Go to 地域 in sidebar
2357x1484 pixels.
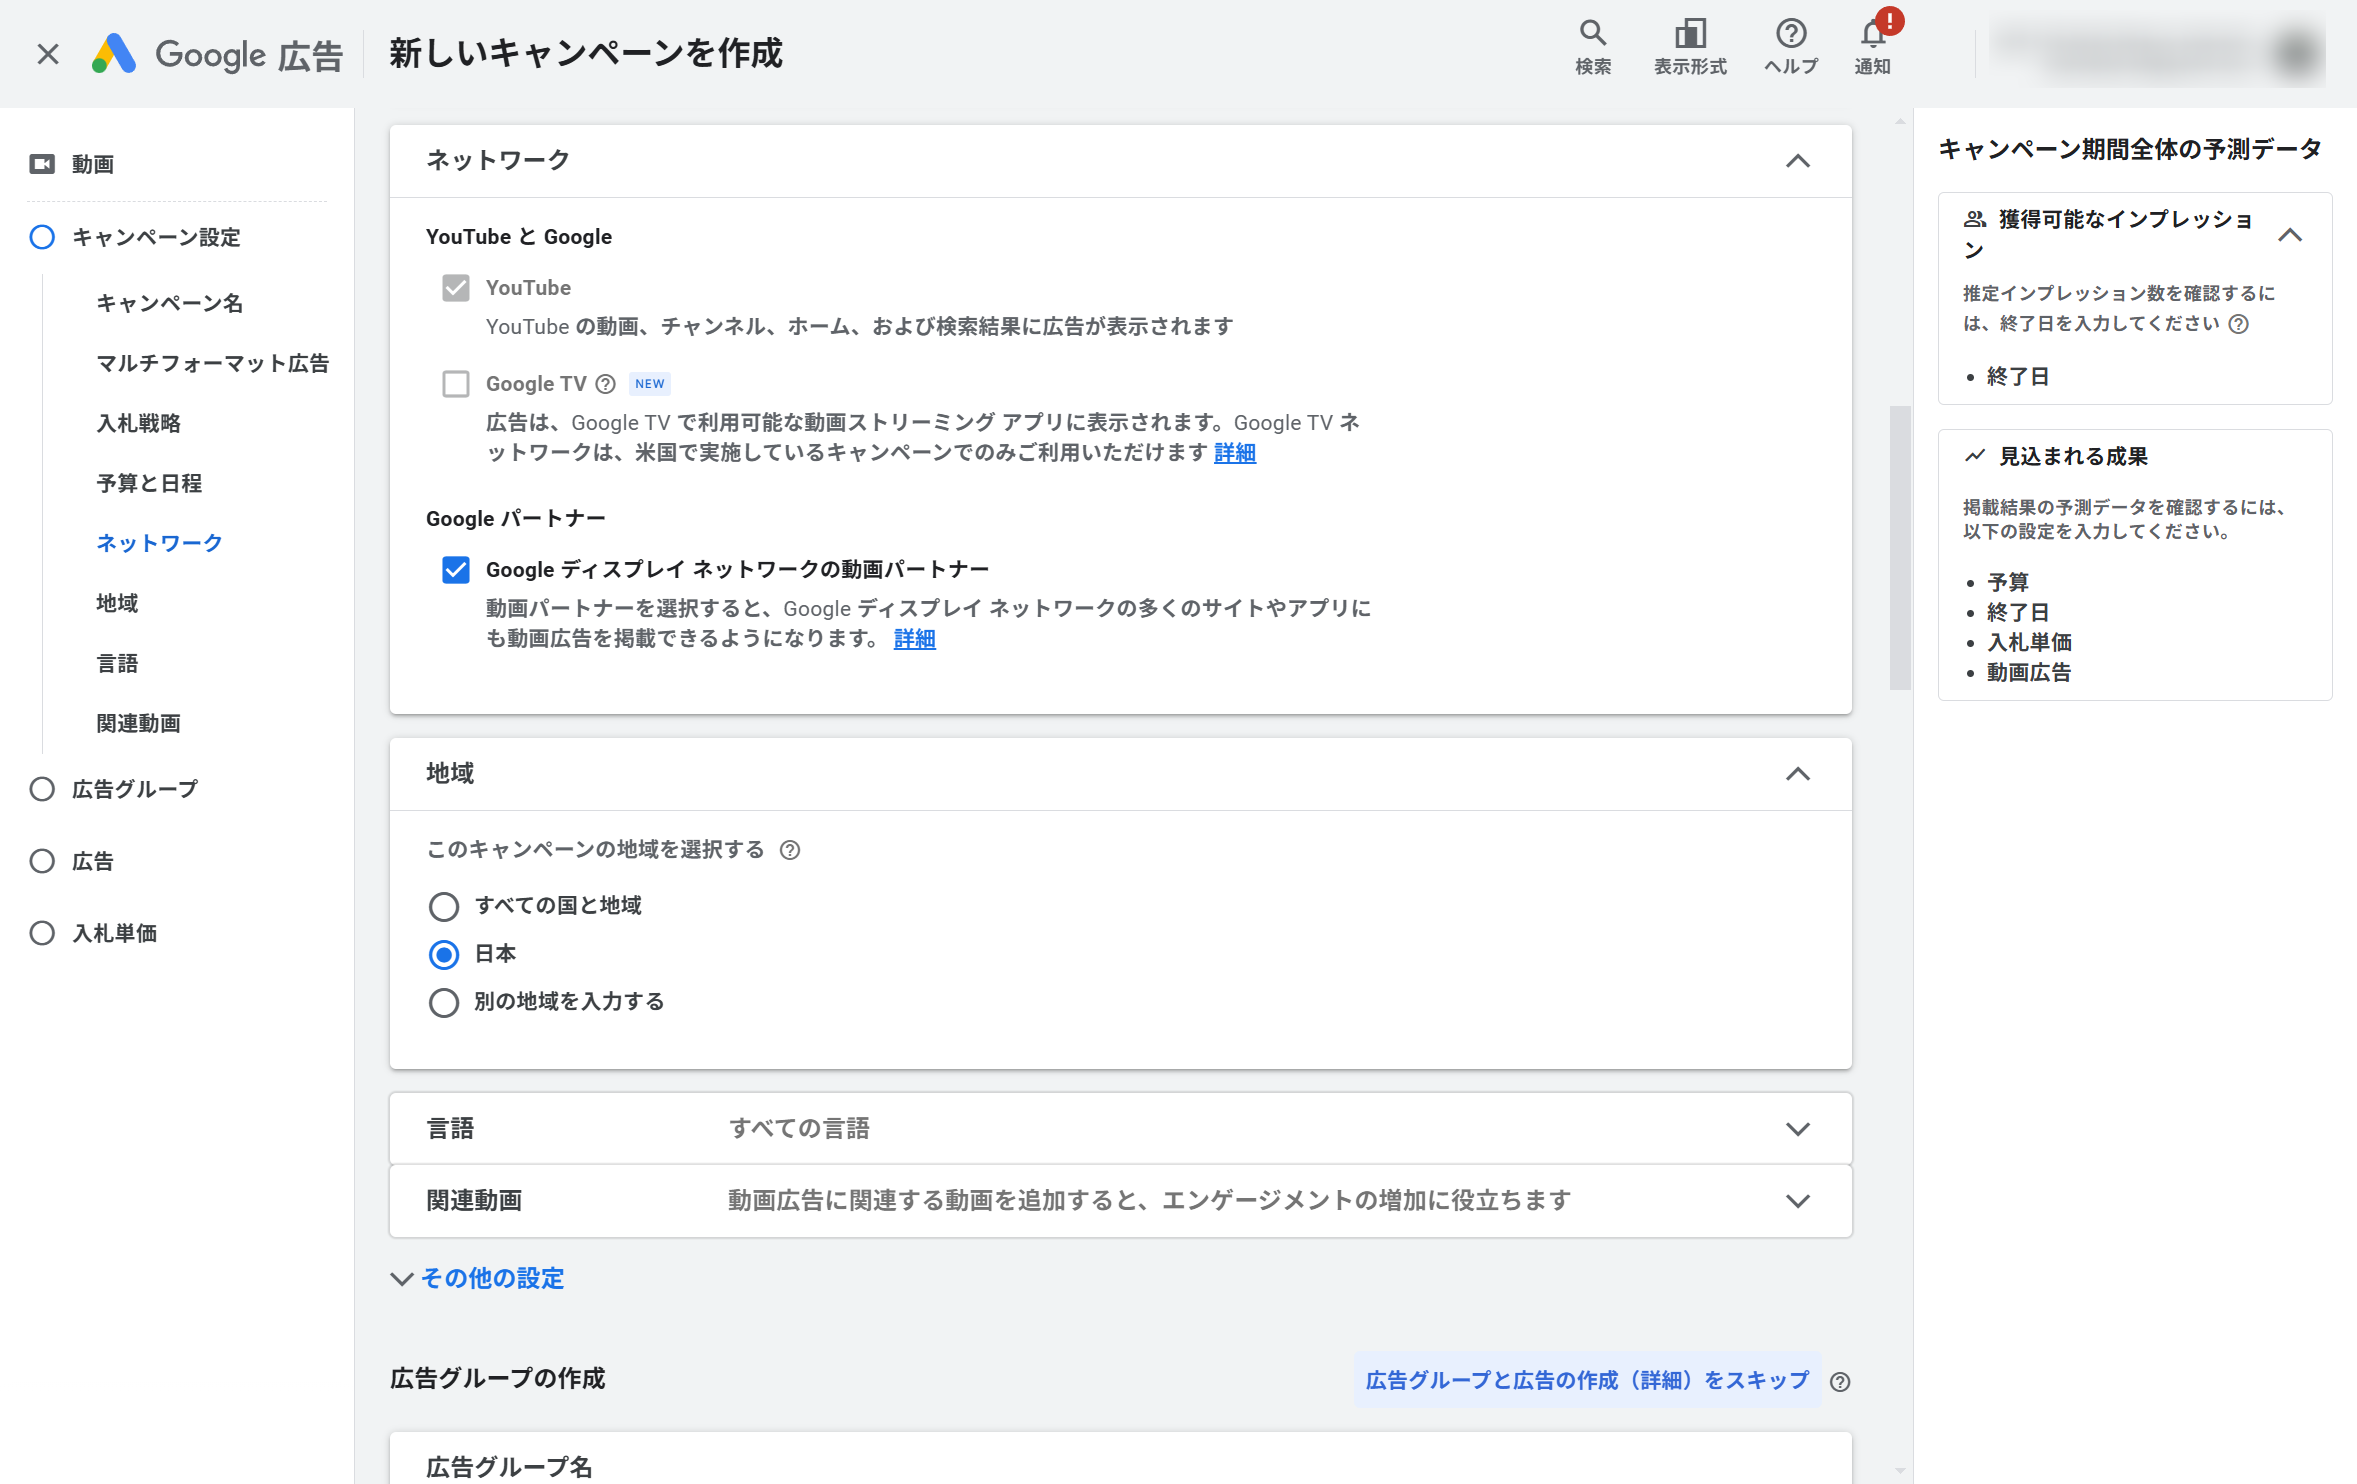point(117,603)
